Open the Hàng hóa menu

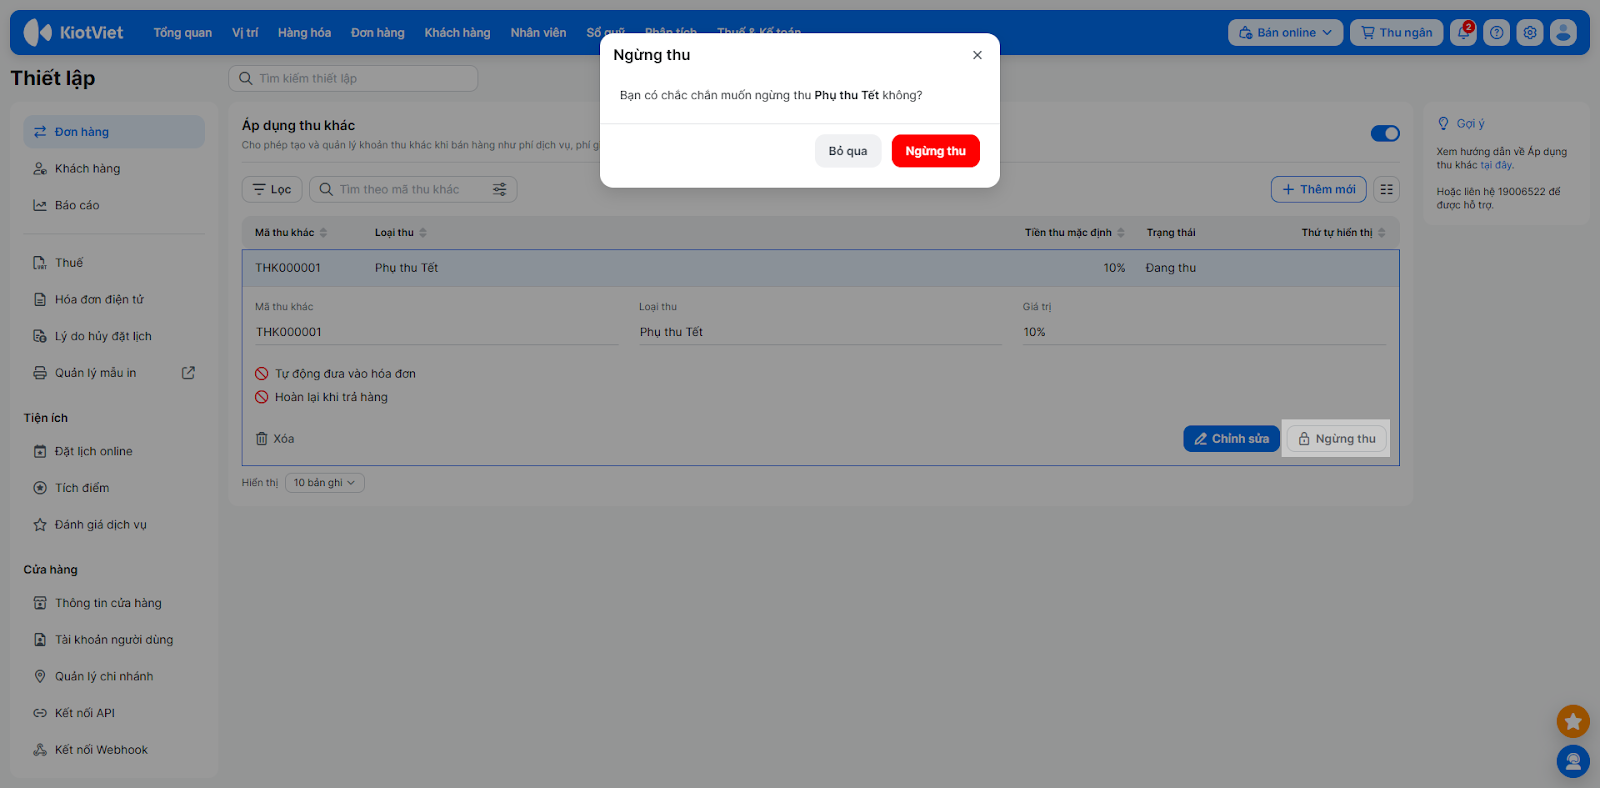pos(304,33)
